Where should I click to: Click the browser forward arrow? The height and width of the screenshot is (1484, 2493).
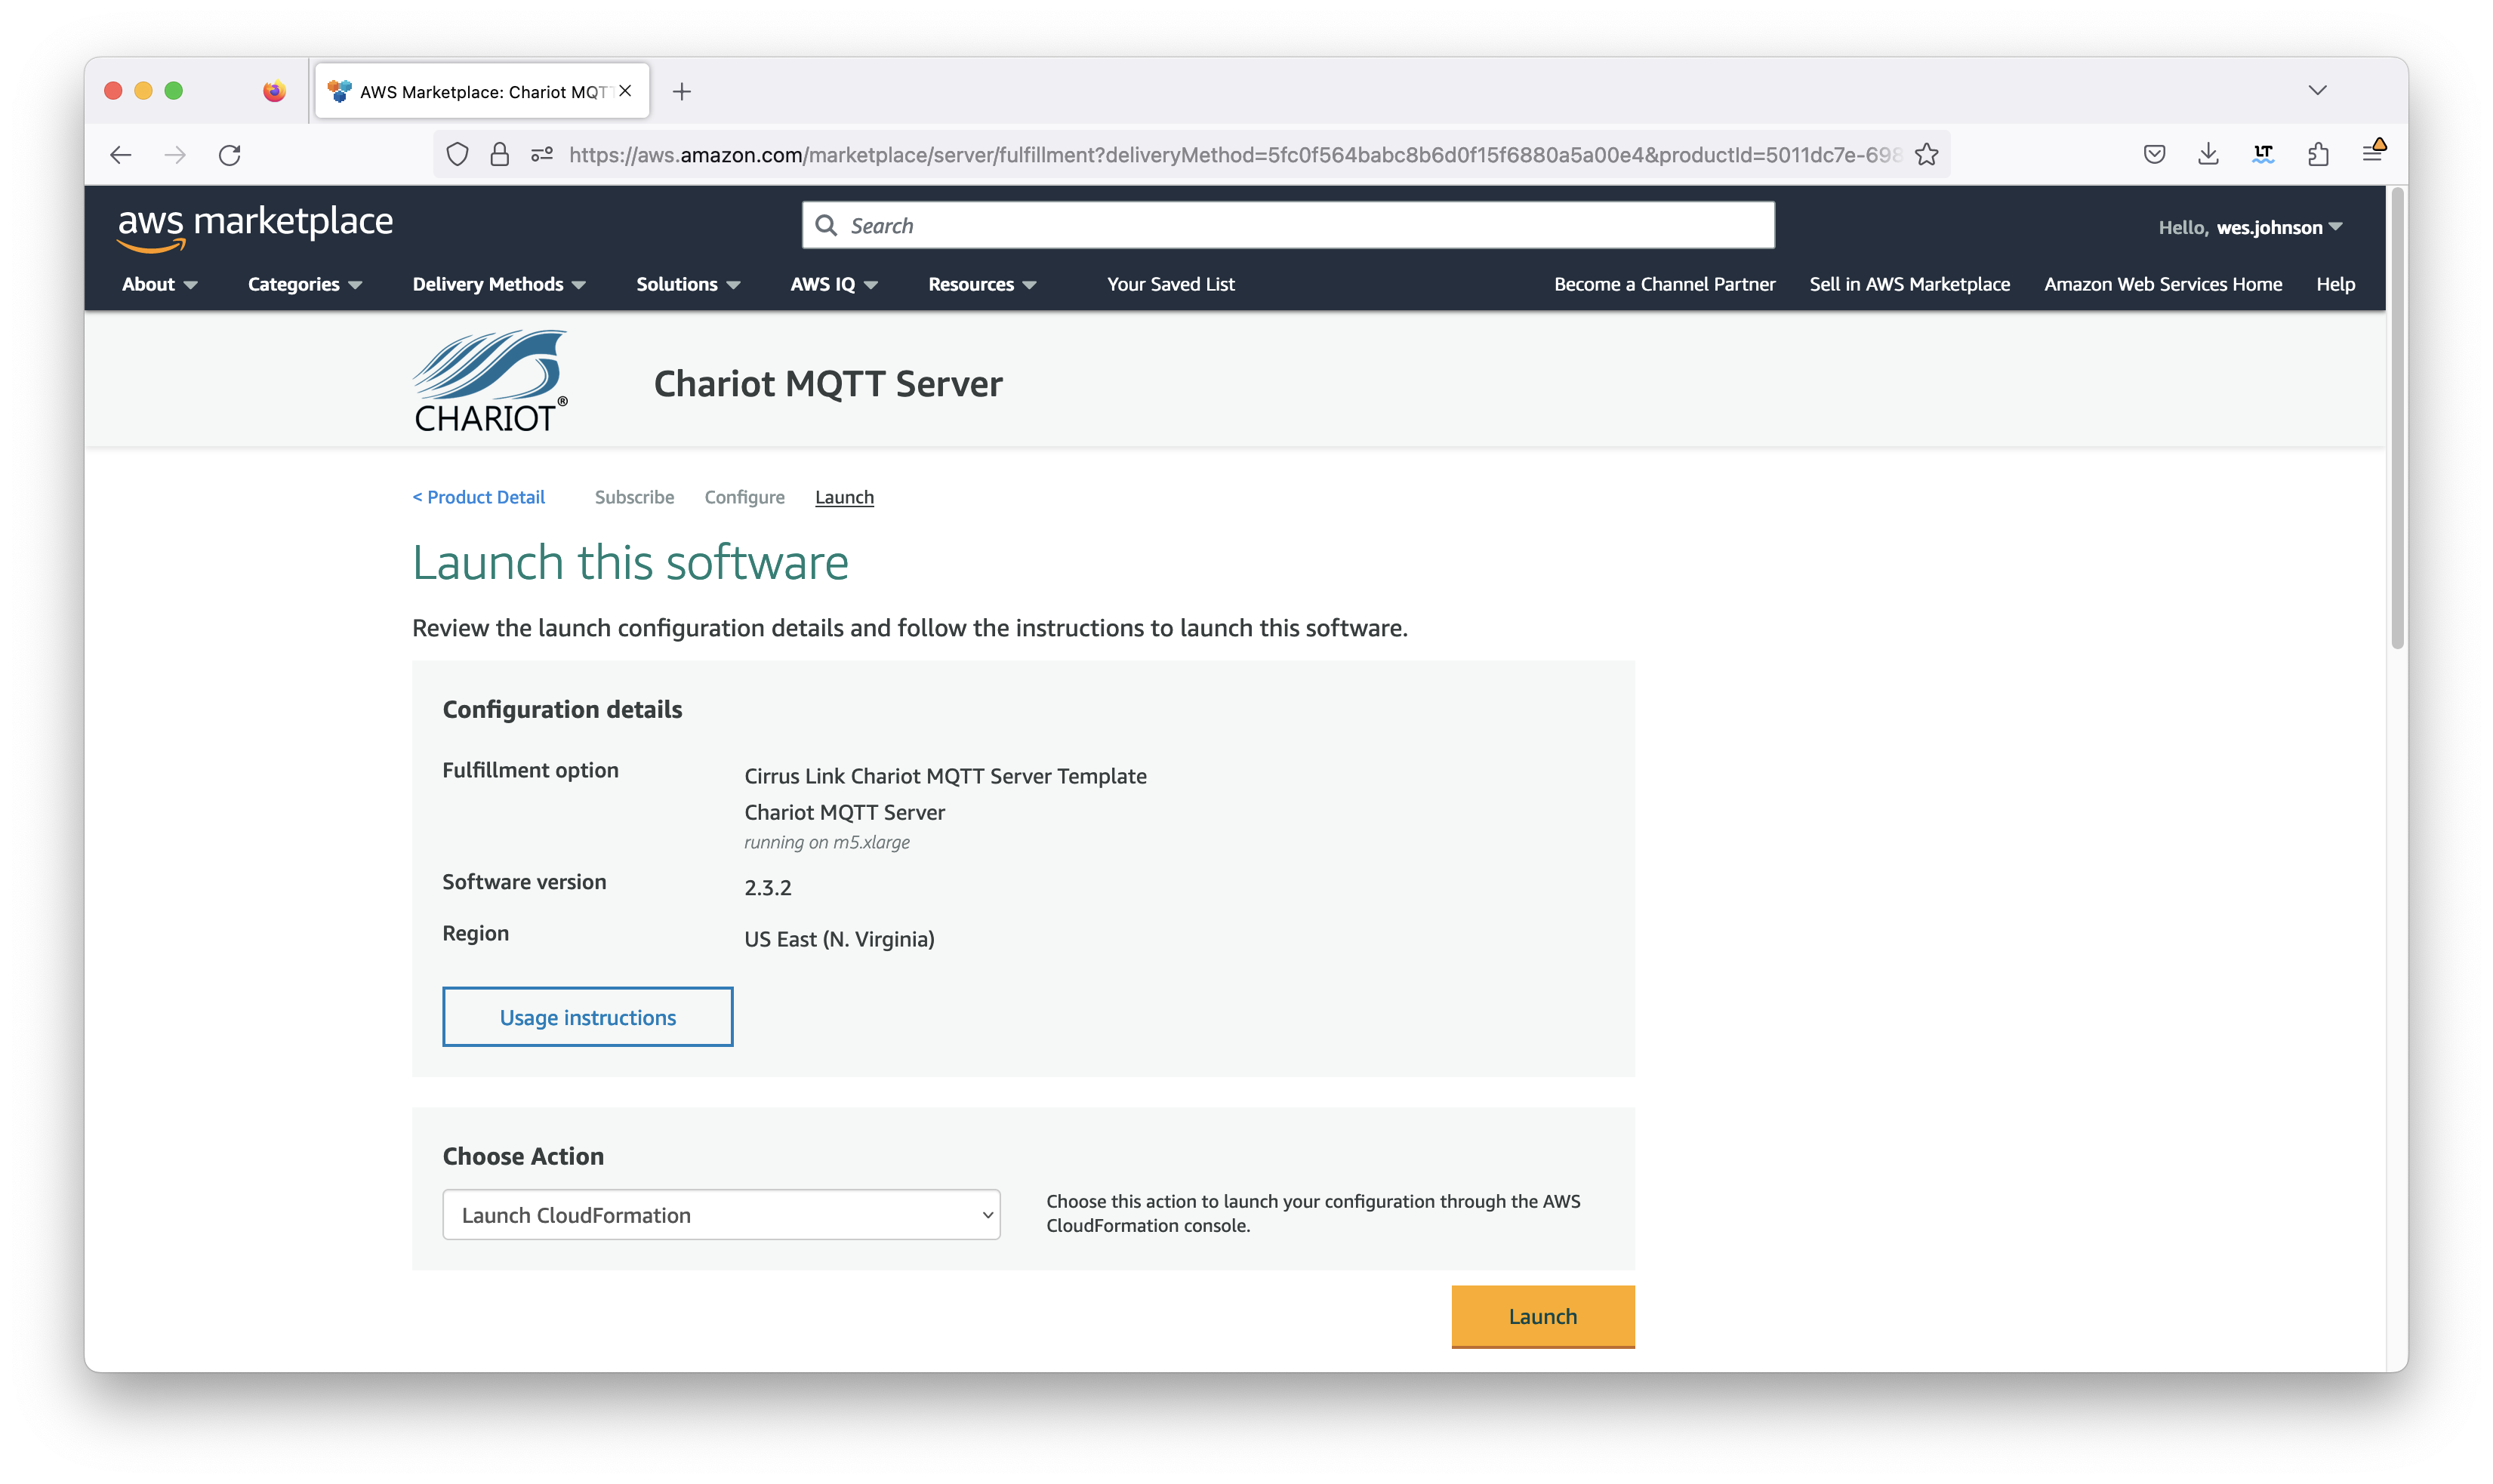coord(175,155)
